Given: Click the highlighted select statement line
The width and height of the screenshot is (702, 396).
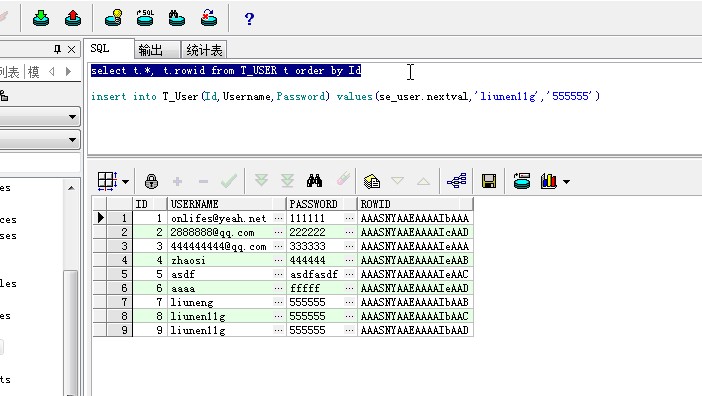Looking at the screenshot, I should [x=226, y=71].
